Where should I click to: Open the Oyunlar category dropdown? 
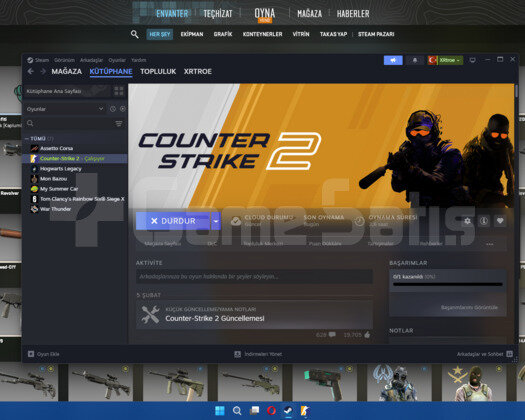pos(65,109)
